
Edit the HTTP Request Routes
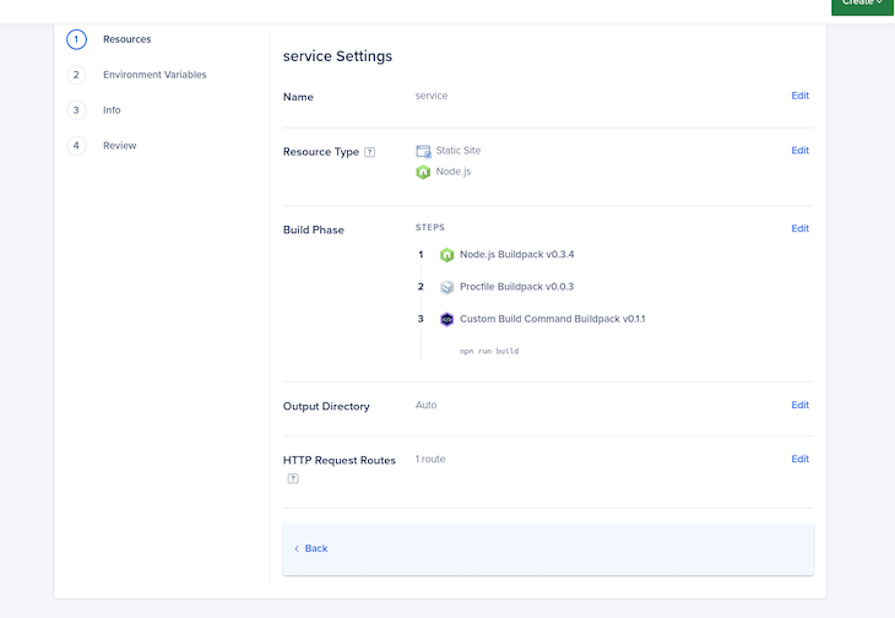800,459
